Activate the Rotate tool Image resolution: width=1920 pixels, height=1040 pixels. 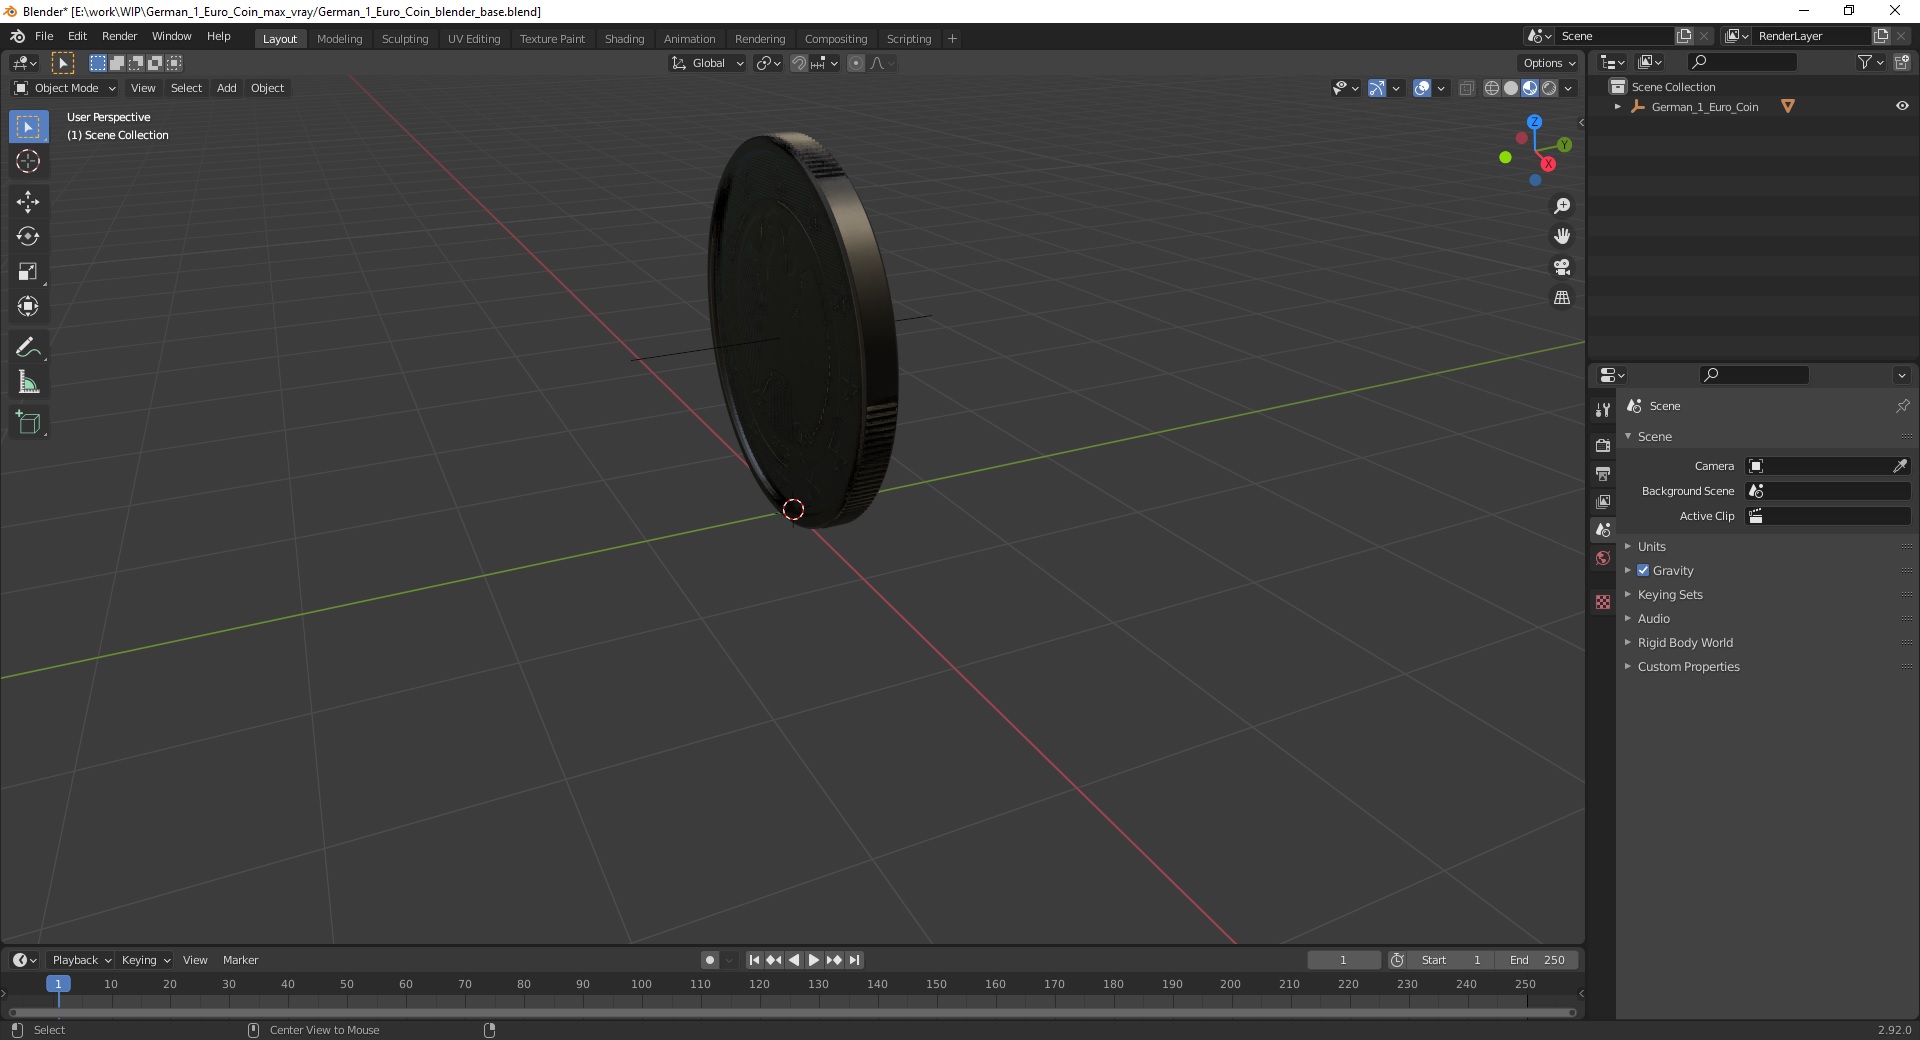coord(28,236)
